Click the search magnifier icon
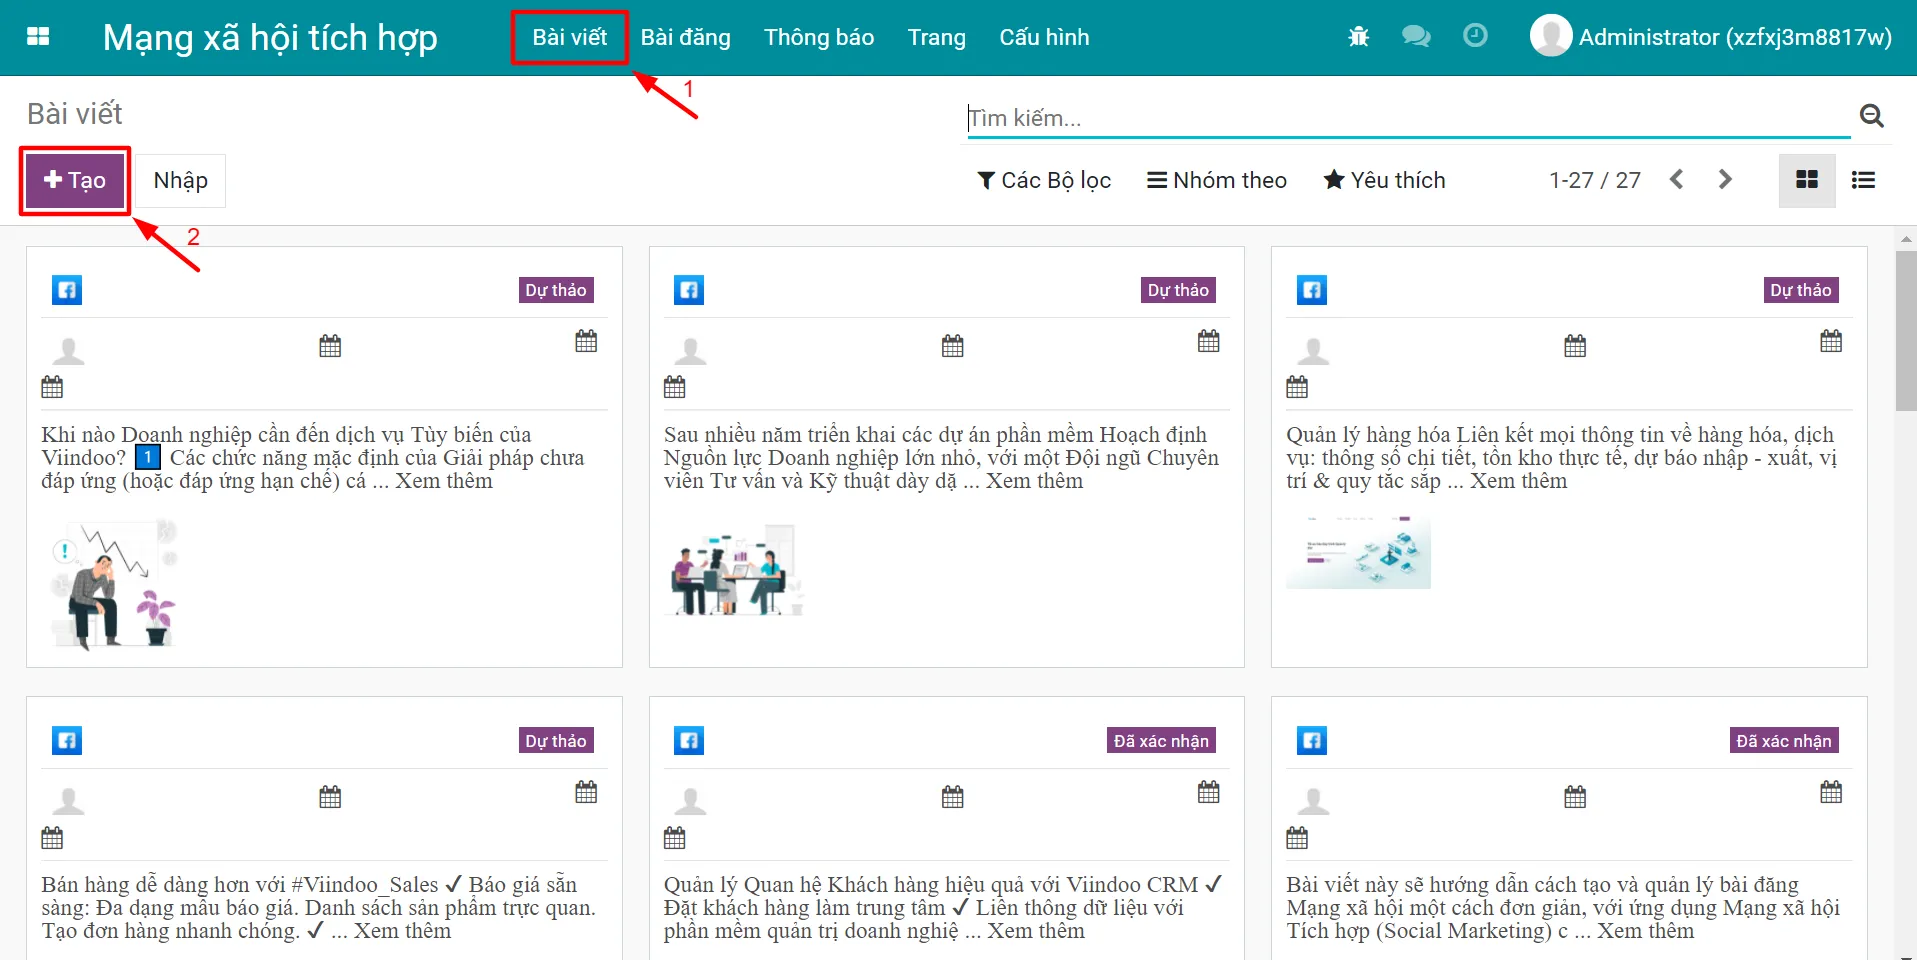 click(x=1872, y=116)
